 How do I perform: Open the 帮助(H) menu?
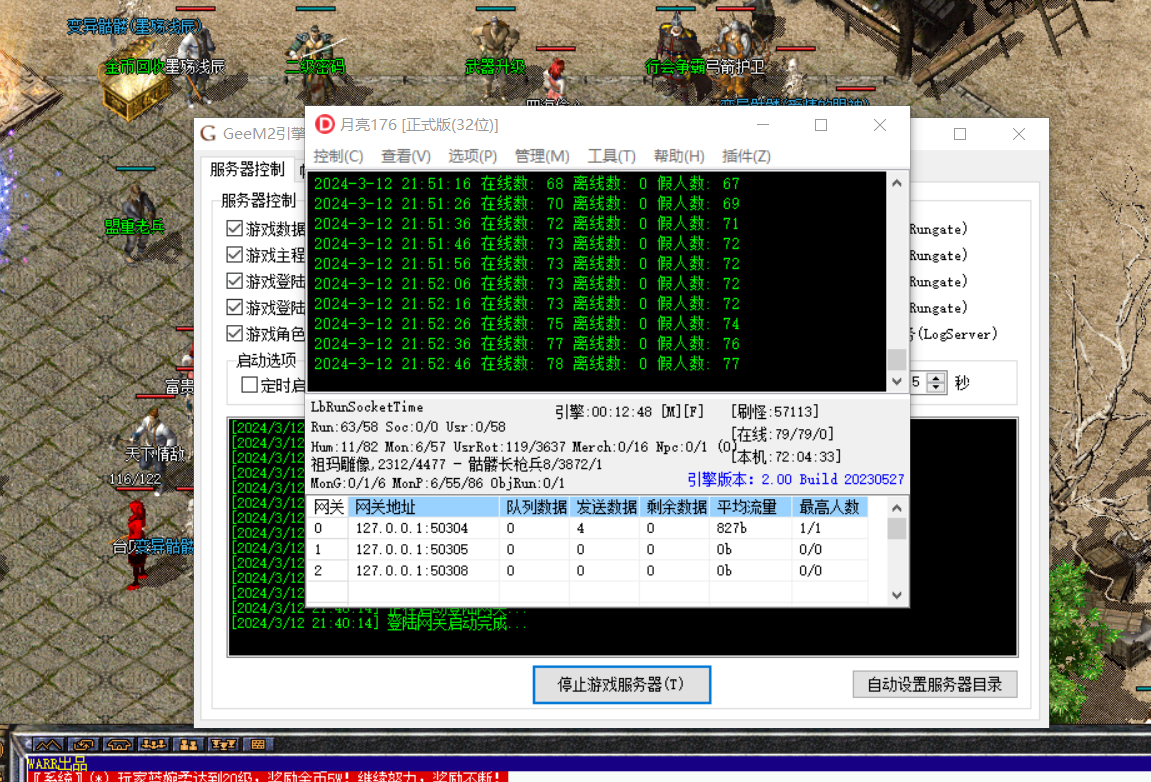pyautogui.click(x=679, y=156)
